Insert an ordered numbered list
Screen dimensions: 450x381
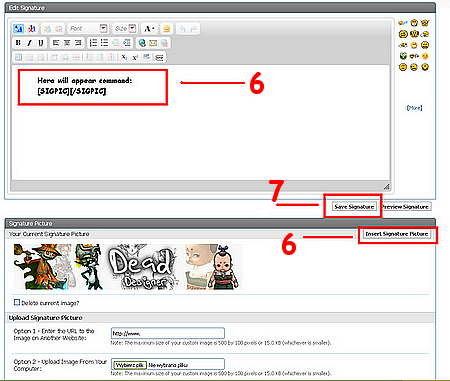tap(93, 43)
